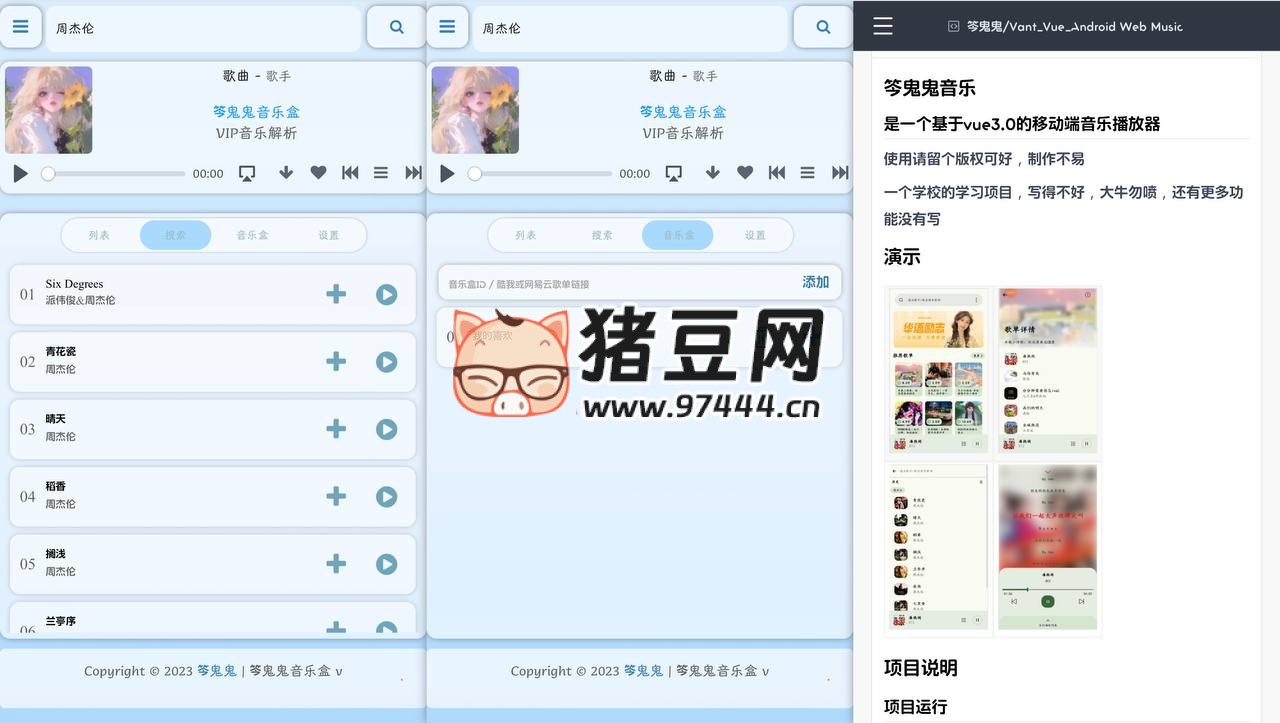1280x723 pixels.
Task: Open the hamburger menu on the left player
Action: pos(21,27)
